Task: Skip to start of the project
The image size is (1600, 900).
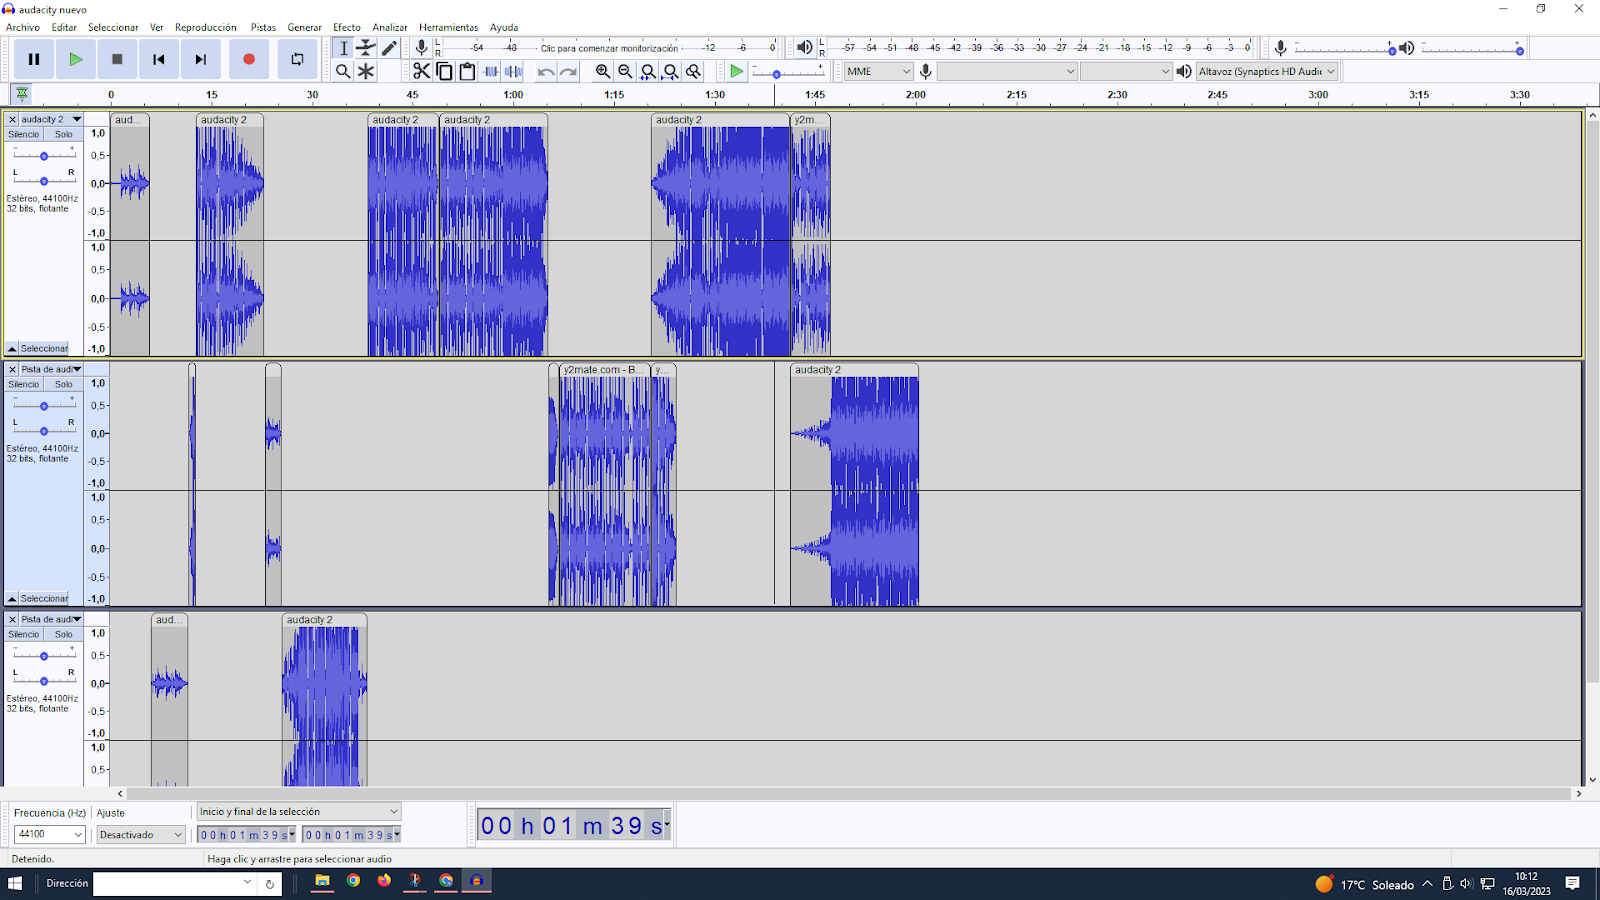Action: tap(159, 59)
